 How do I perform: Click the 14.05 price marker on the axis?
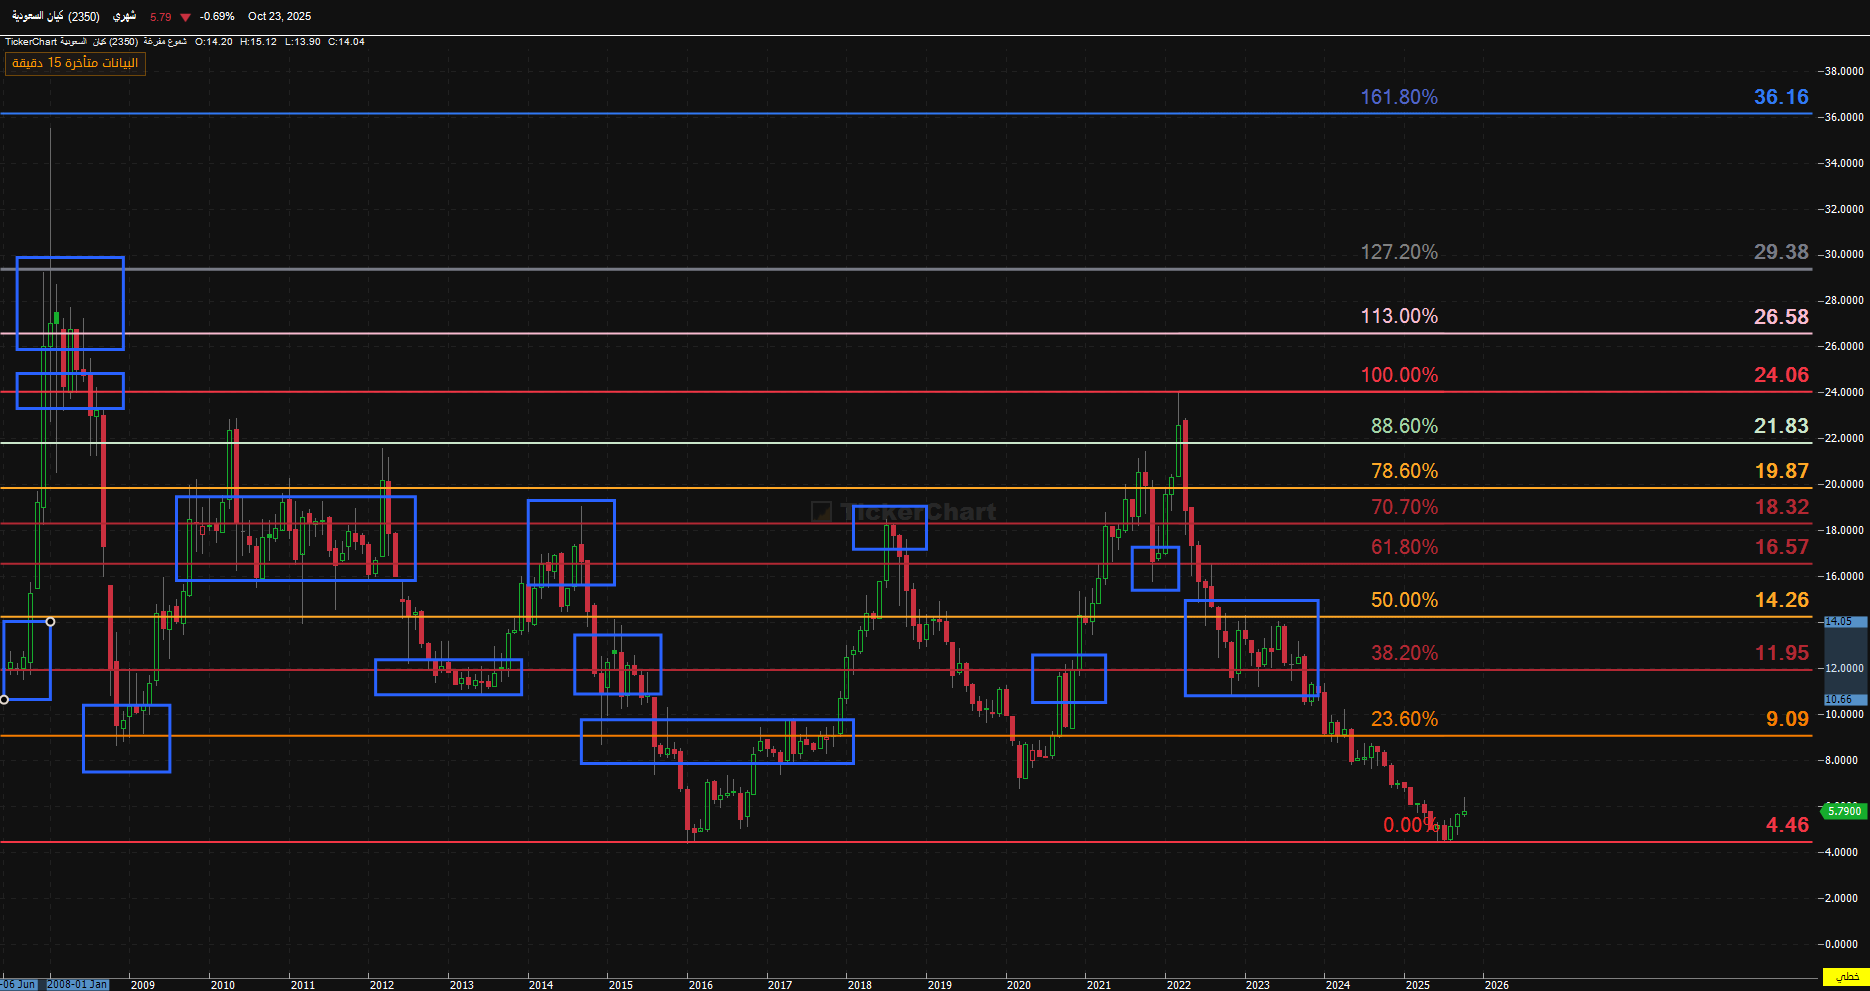(1838, 621)
